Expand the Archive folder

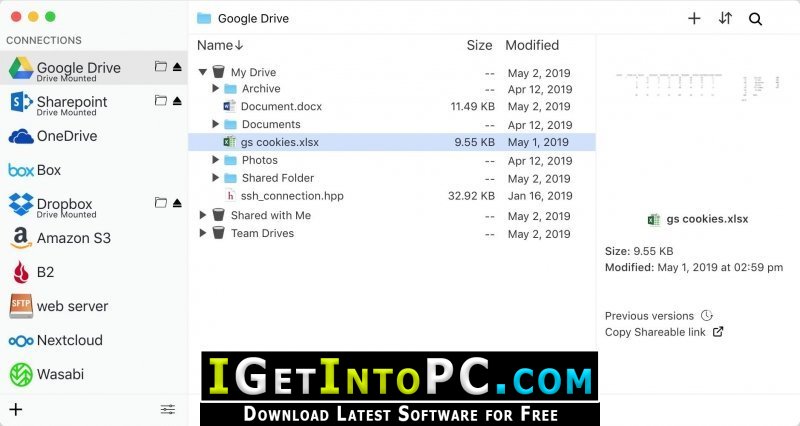point(215,88)
